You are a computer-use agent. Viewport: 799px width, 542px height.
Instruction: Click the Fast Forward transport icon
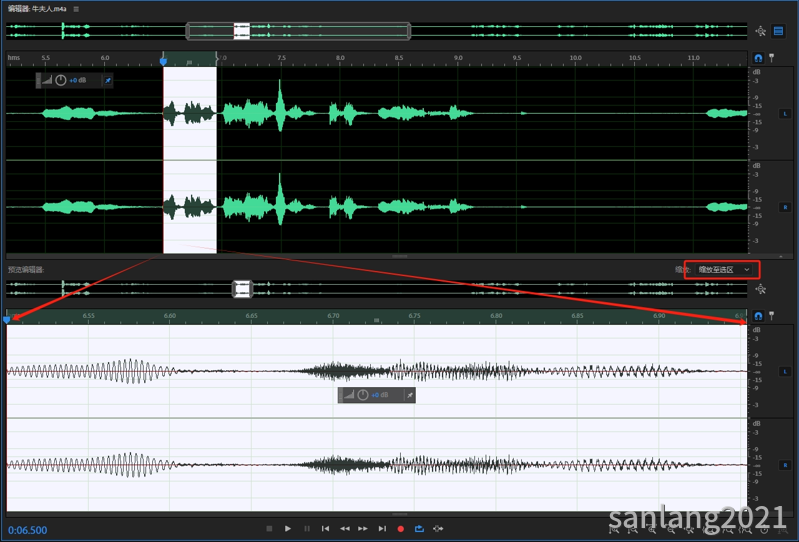pyautogui.click(x=363, y=528)
